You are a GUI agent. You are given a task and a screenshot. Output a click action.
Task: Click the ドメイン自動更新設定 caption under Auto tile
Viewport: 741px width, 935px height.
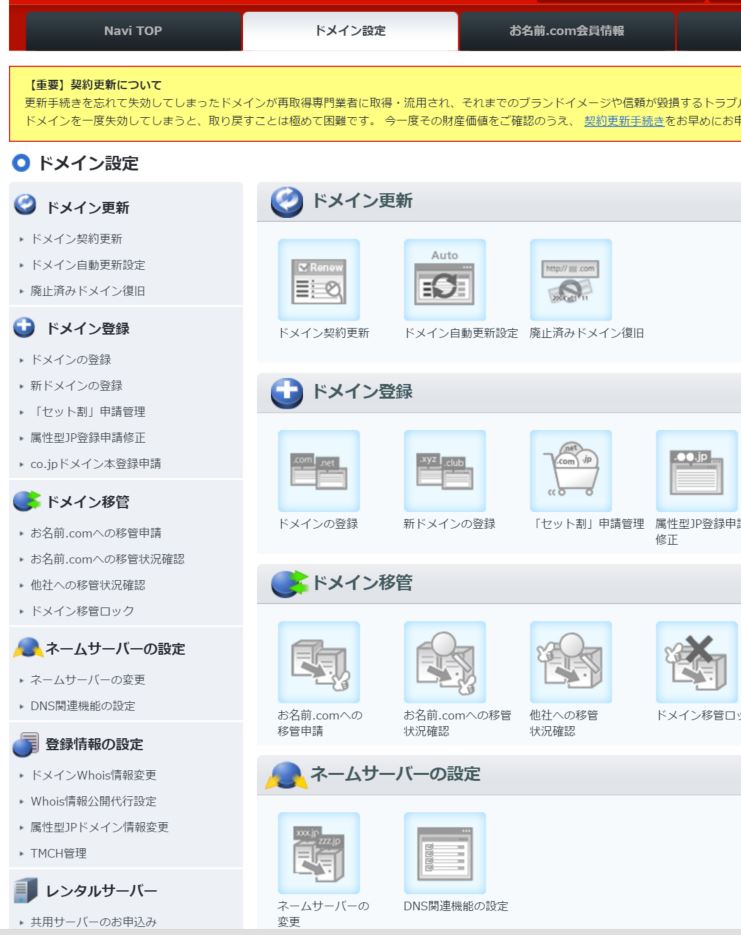[x=461, y=333]
